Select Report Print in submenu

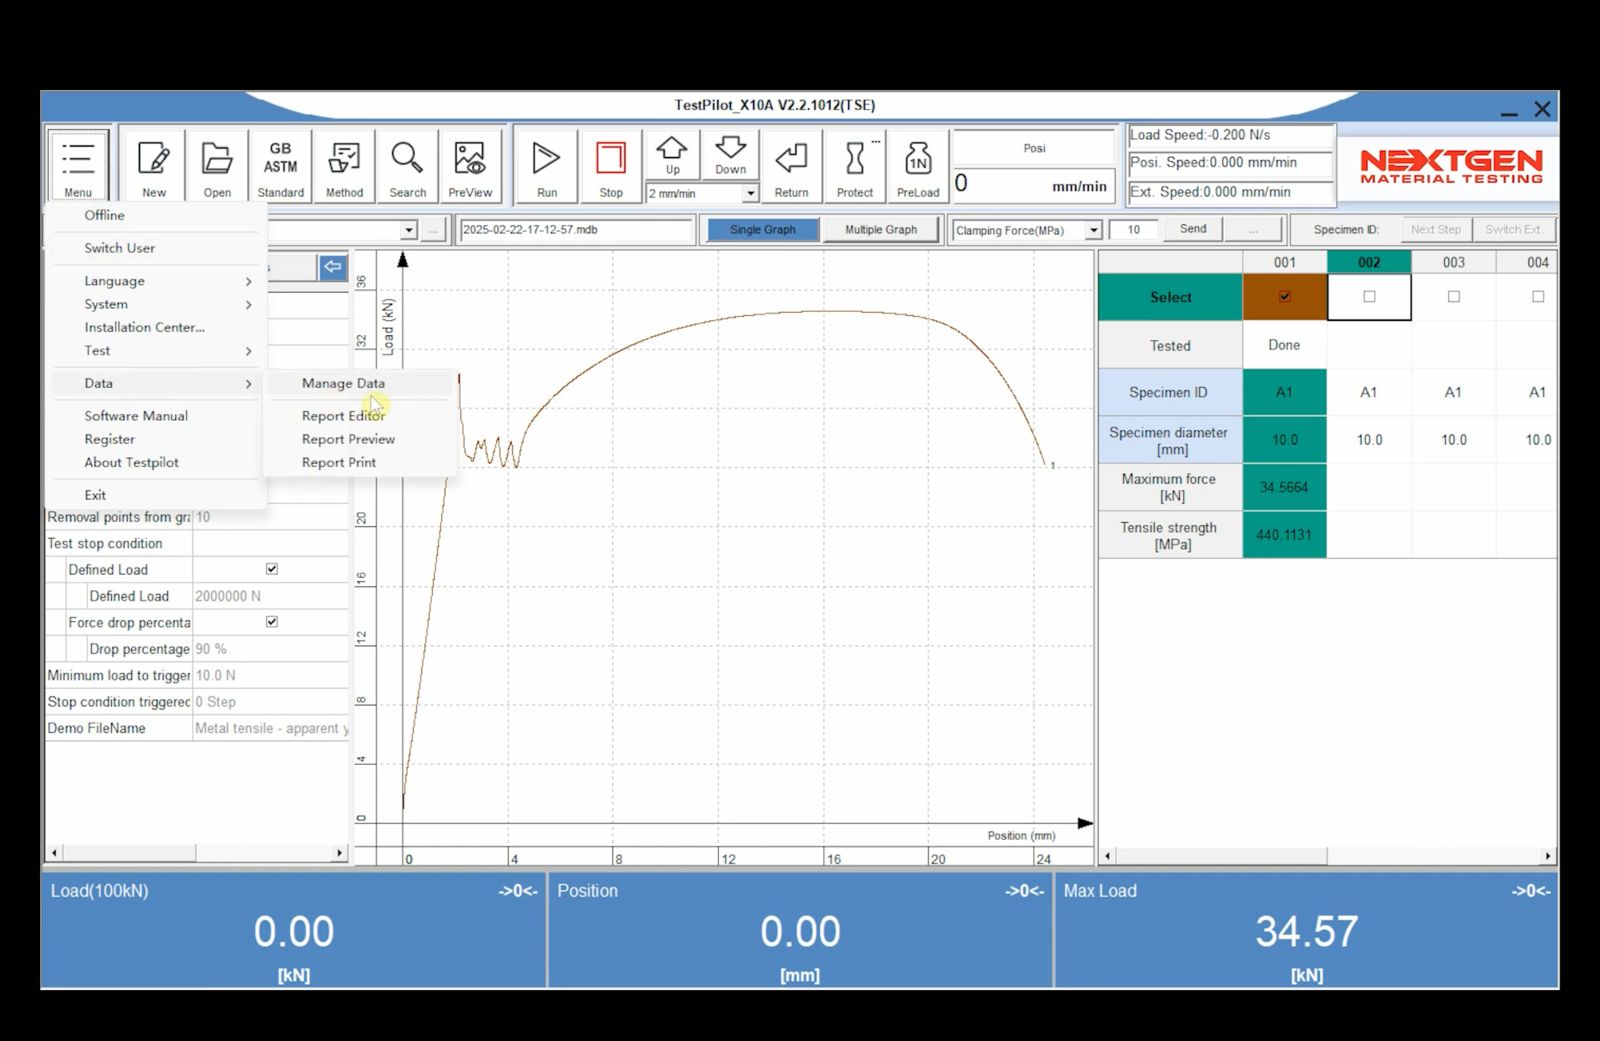pyautogui.click(x=339, y=462)
